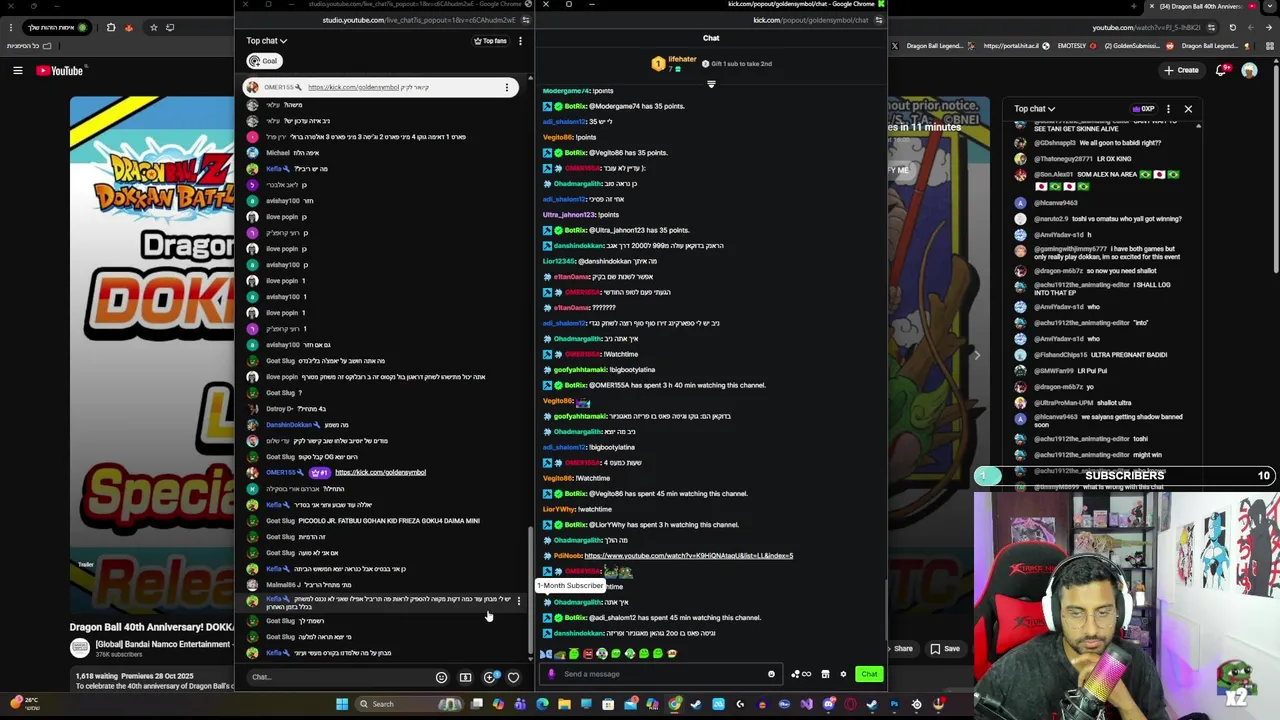1280x720 pixels.
Task: Click the YouTube logo
Action: click(x=60, y=70)
